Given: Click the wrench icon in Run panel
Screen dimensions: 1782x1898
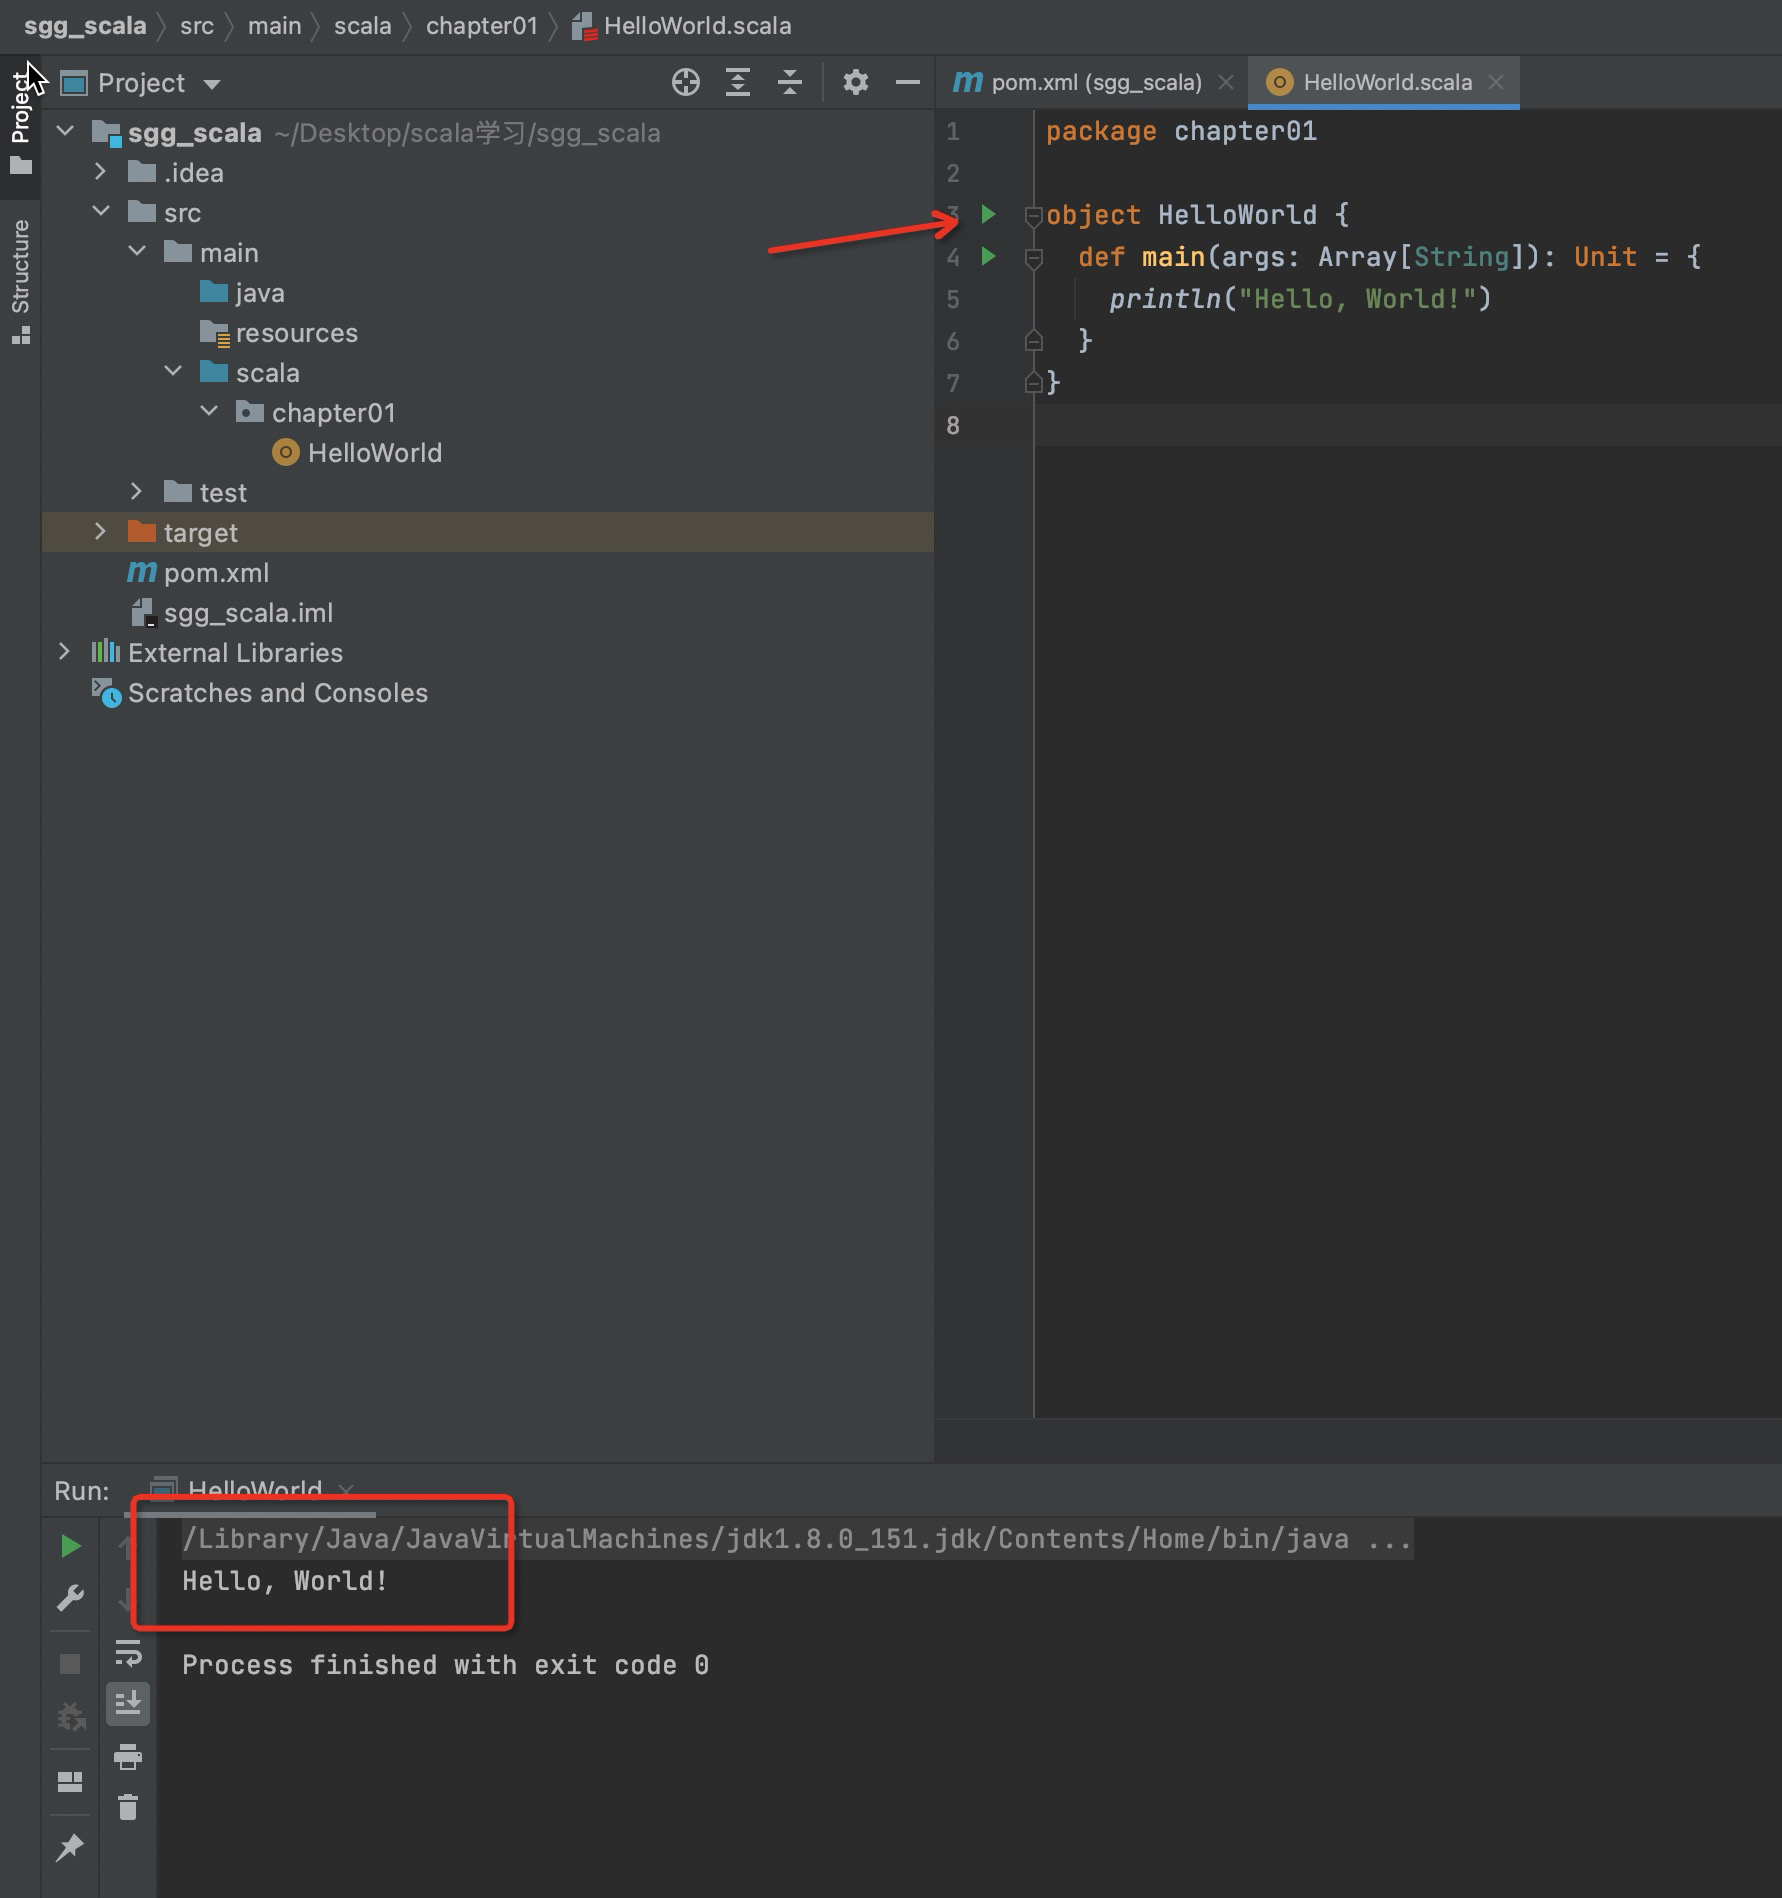Looking at the screenshot, I should tap(70, 1598).
